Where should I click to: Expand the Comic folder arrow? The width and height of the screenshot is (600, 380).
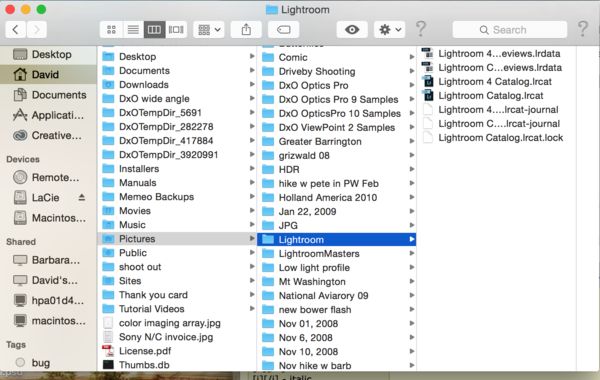coord(412,57)
